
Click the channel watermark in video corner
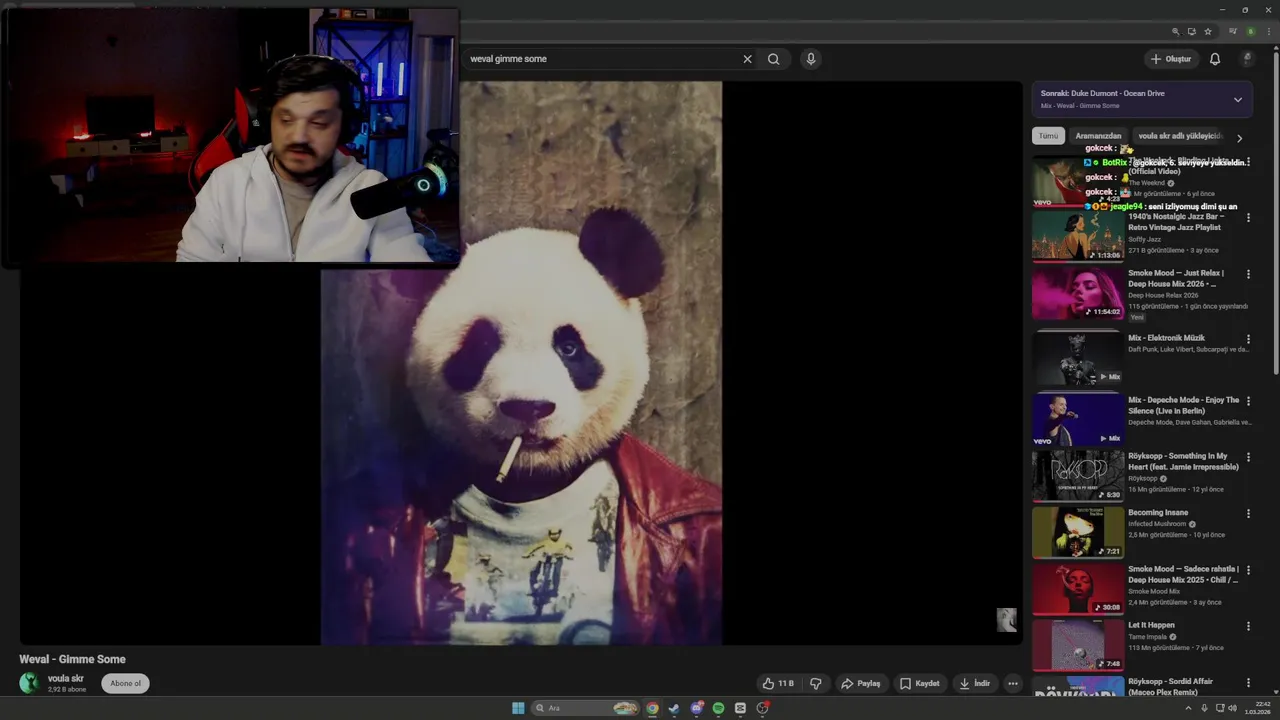(1007, 620)
